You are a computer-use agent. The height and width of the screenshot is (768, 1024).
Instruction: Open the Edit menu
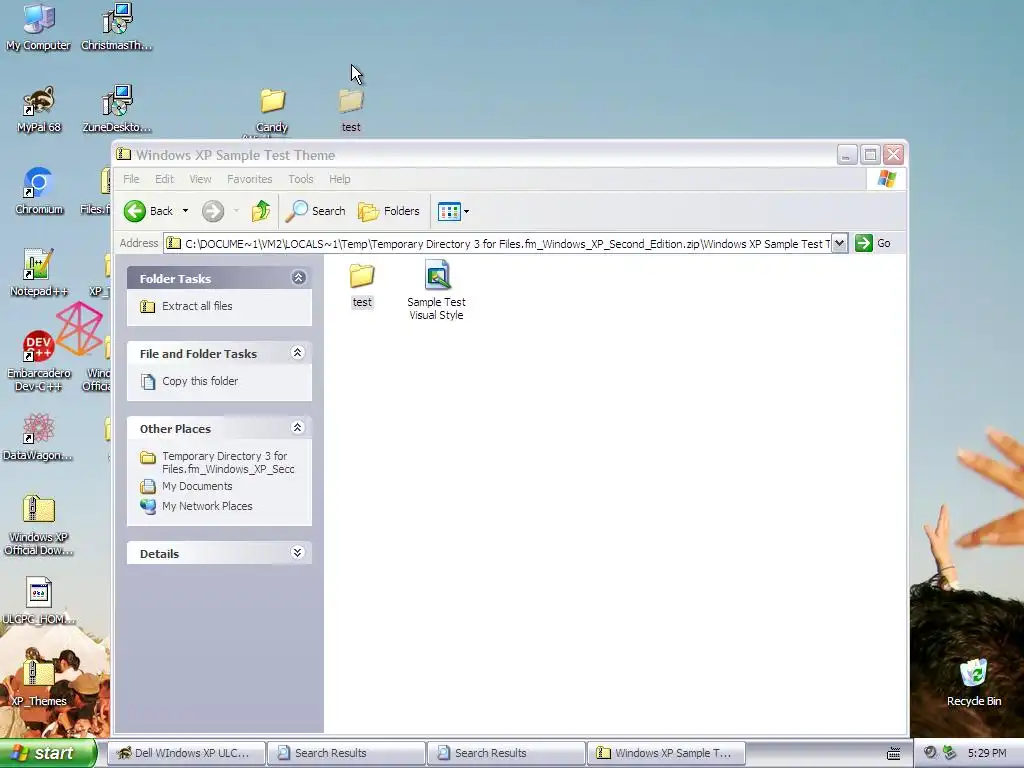tap(164, 179)
